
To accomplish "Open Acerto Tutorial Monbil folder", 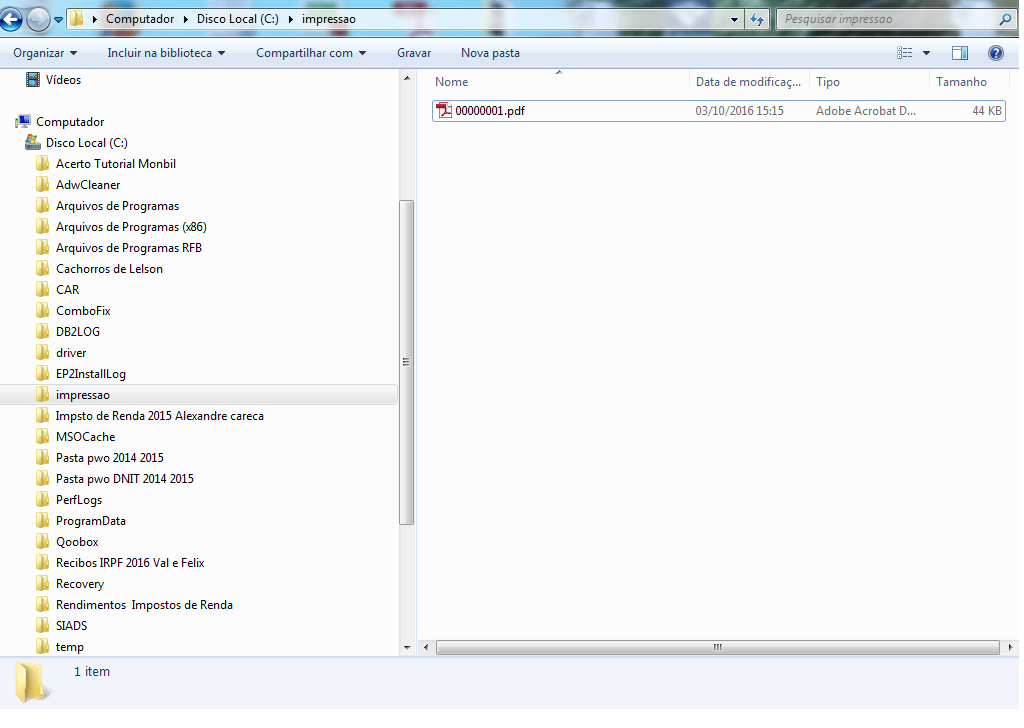I will click(x=116, y=164).
